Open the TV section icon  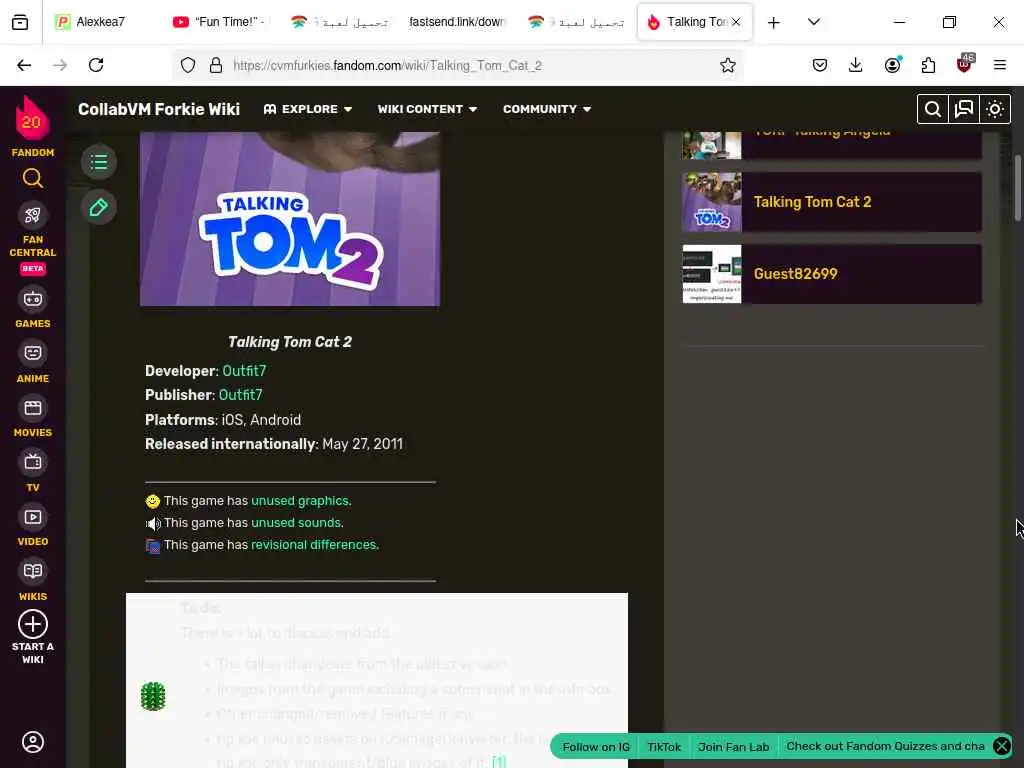(33, 462)
